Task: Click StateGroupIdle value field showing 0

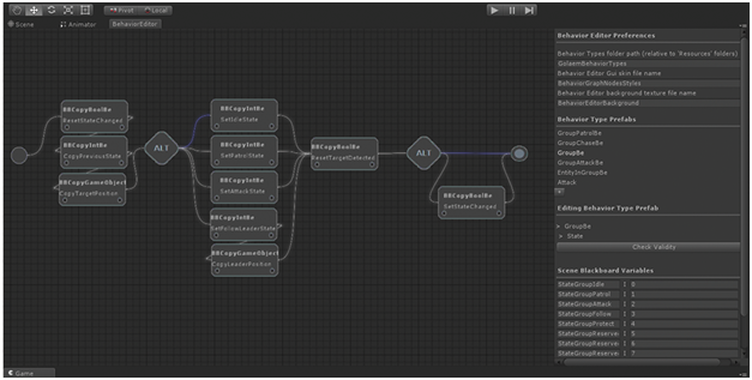Action: pos(683,284)
